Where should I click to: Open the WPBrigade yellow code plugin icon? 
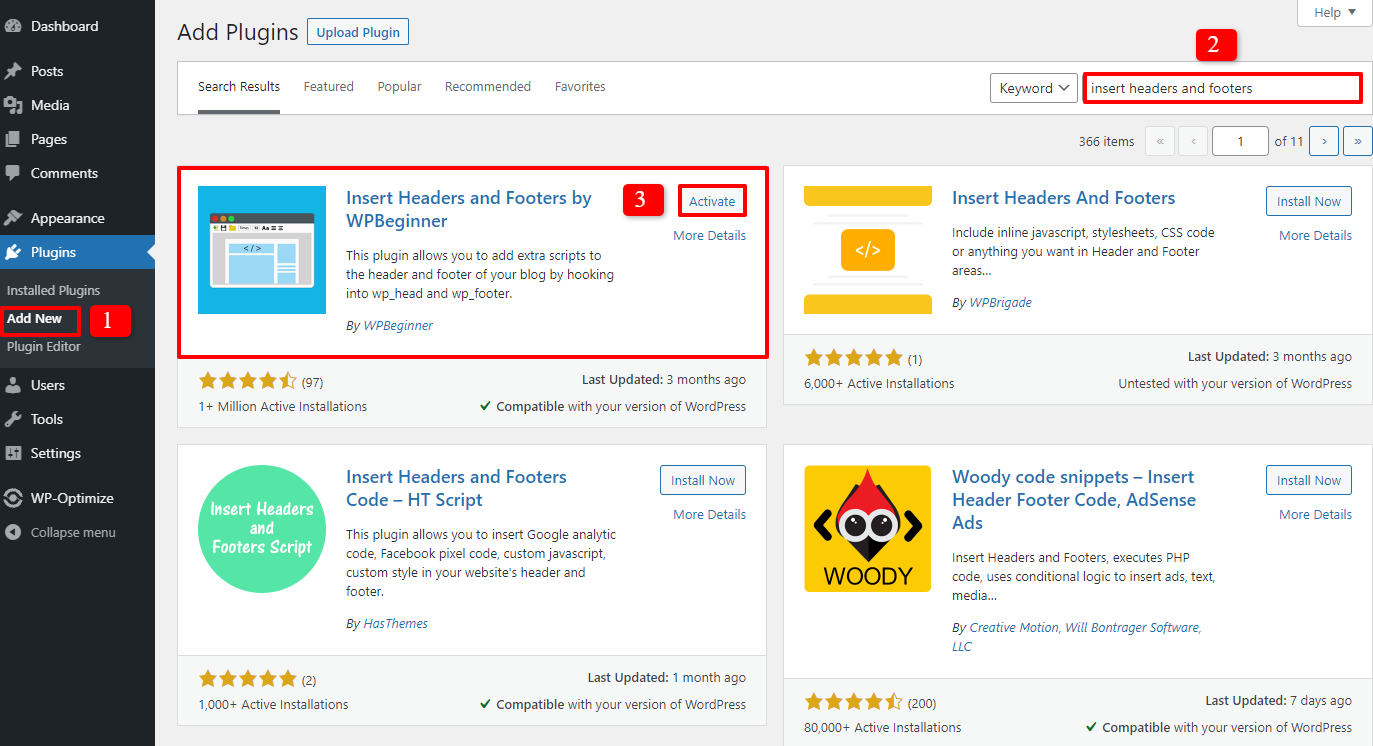pos(868,250)
